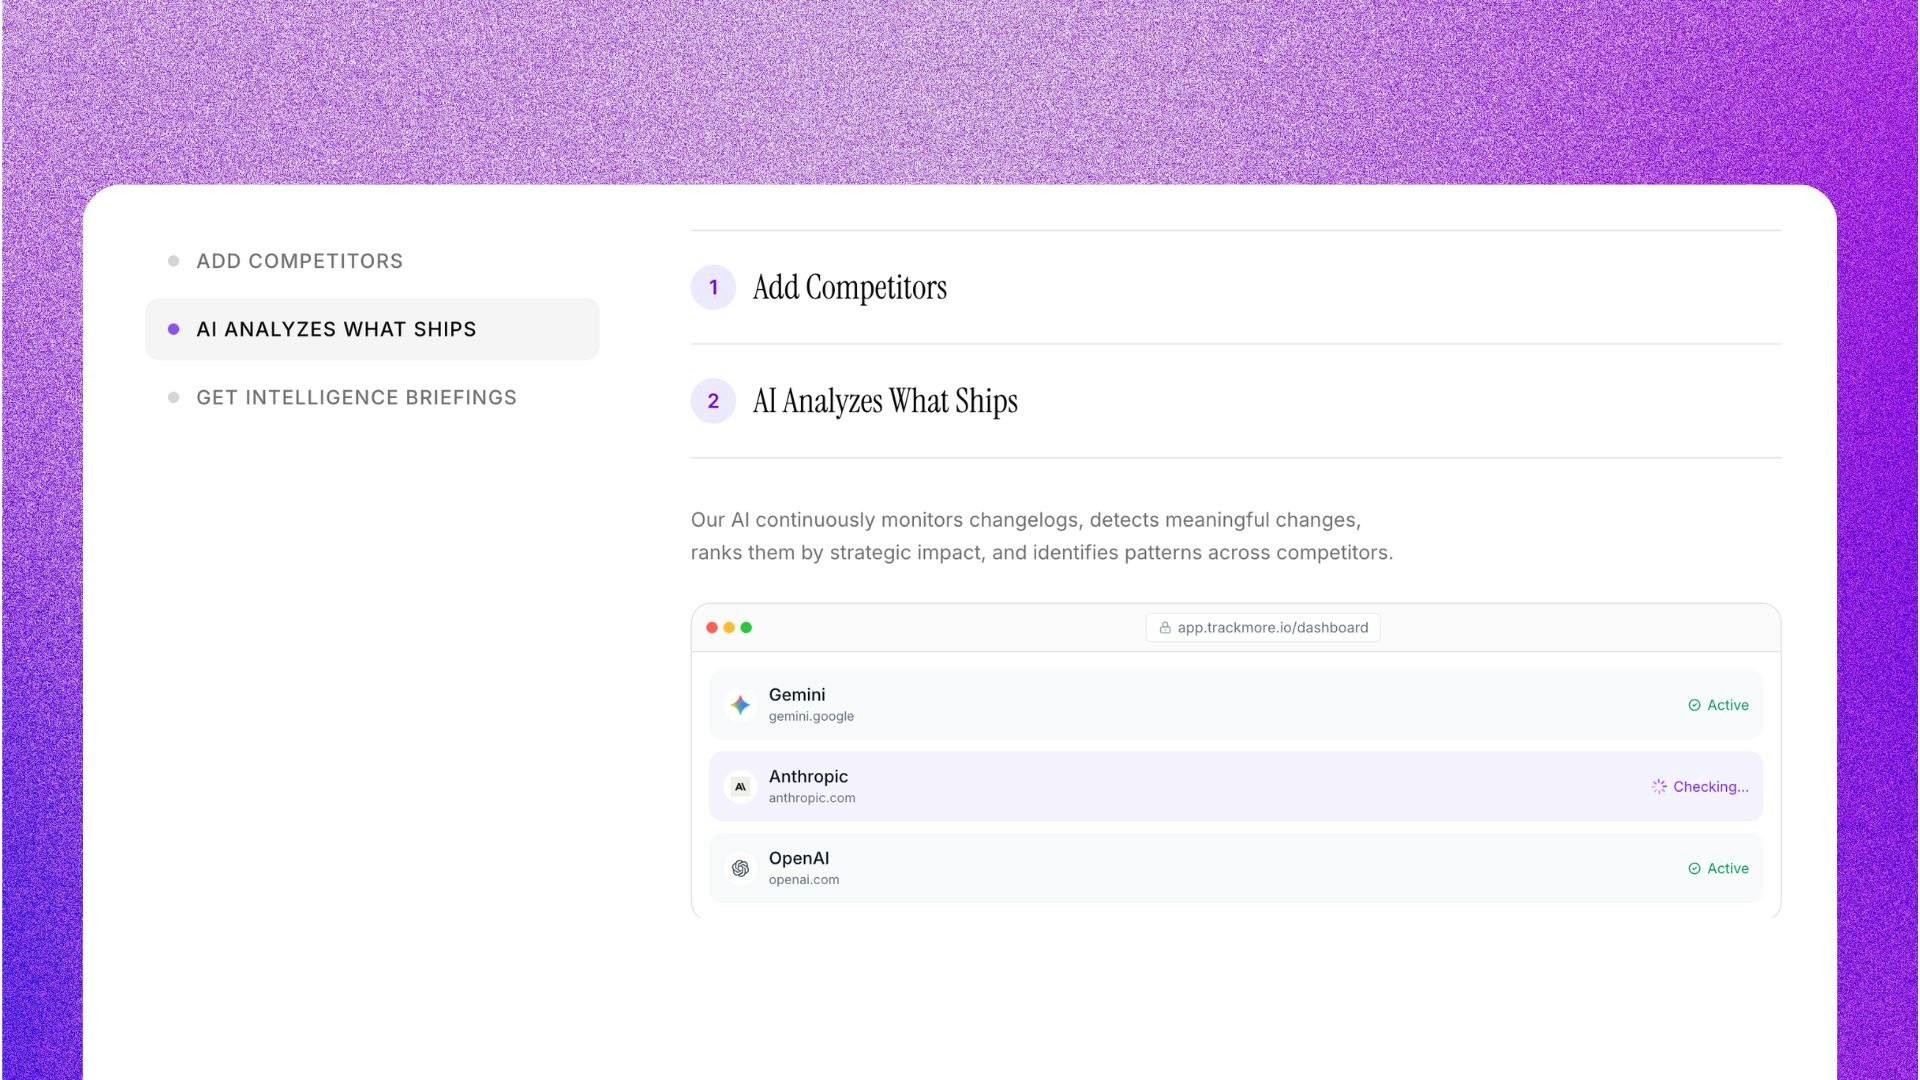Viewport: 1920px width, 1080px height.
Task: Click the spinner icon next to Checking status
Action: click(x=1659, y=786)
